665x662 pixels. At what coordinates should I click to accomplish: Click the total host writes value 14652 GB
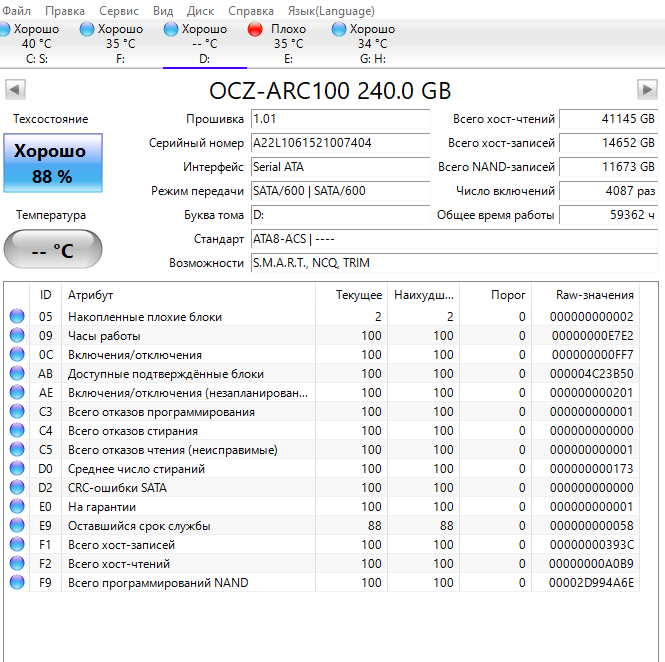pos(609,143)
